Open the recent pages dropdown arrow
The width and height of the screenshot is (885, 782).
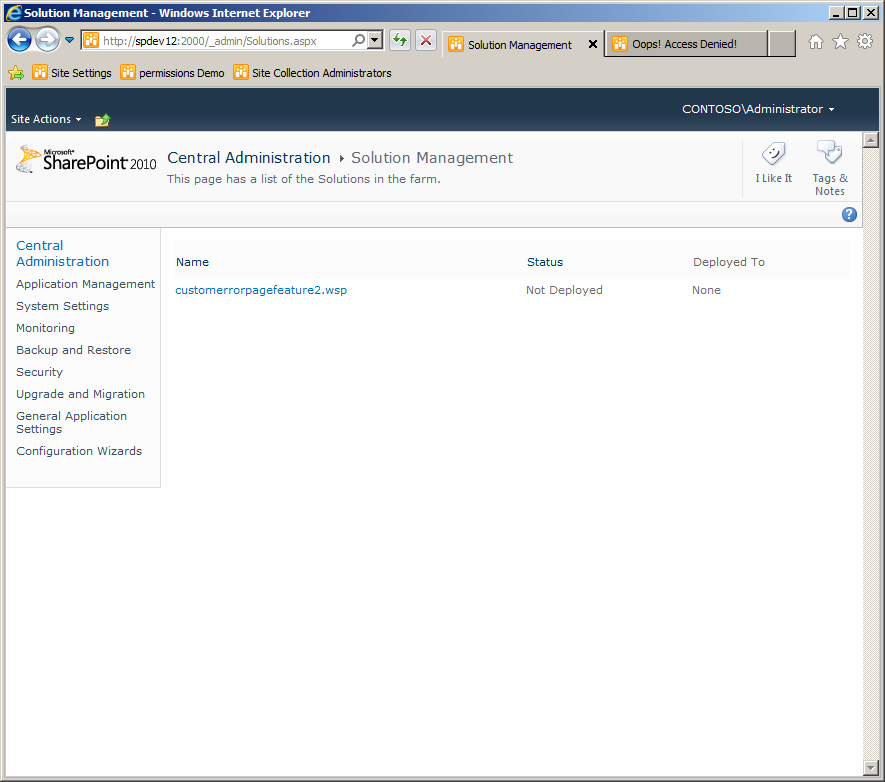(69, 40)
